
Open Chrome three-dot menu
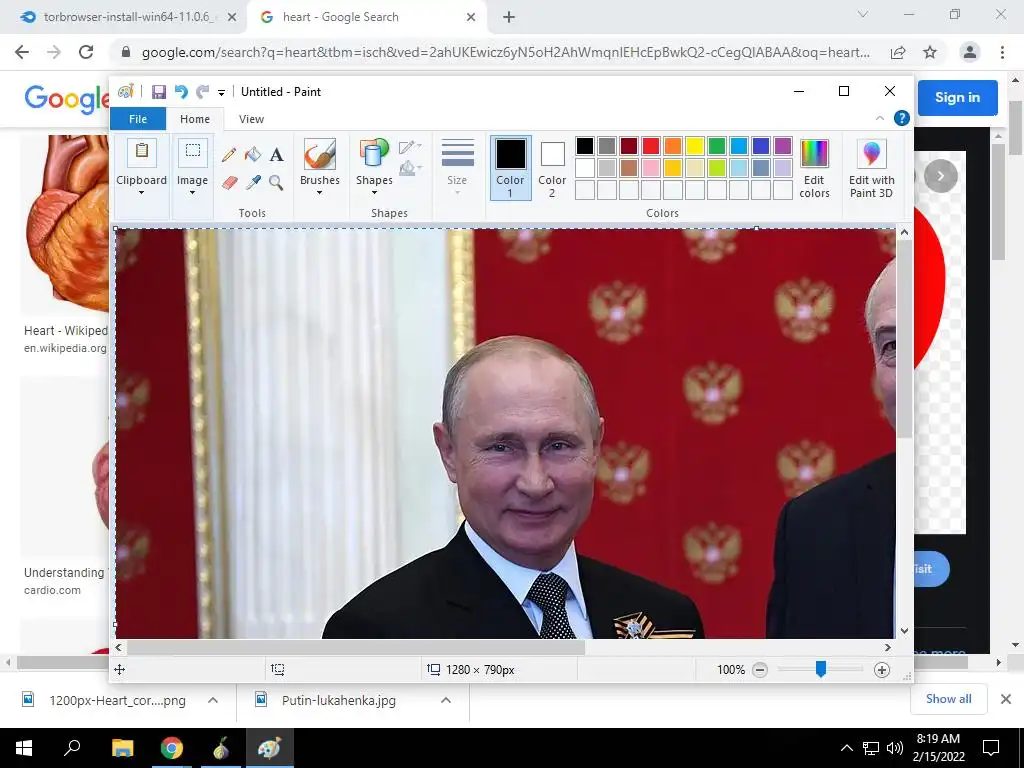click(x=1002, y=52)
